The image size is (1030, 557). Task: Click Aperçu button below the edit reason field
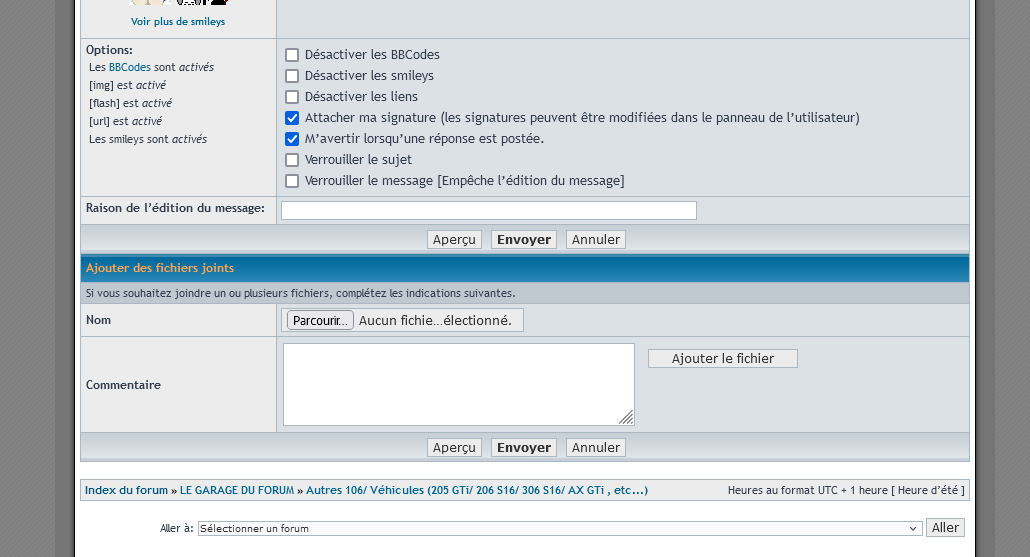tap(454, 240)
